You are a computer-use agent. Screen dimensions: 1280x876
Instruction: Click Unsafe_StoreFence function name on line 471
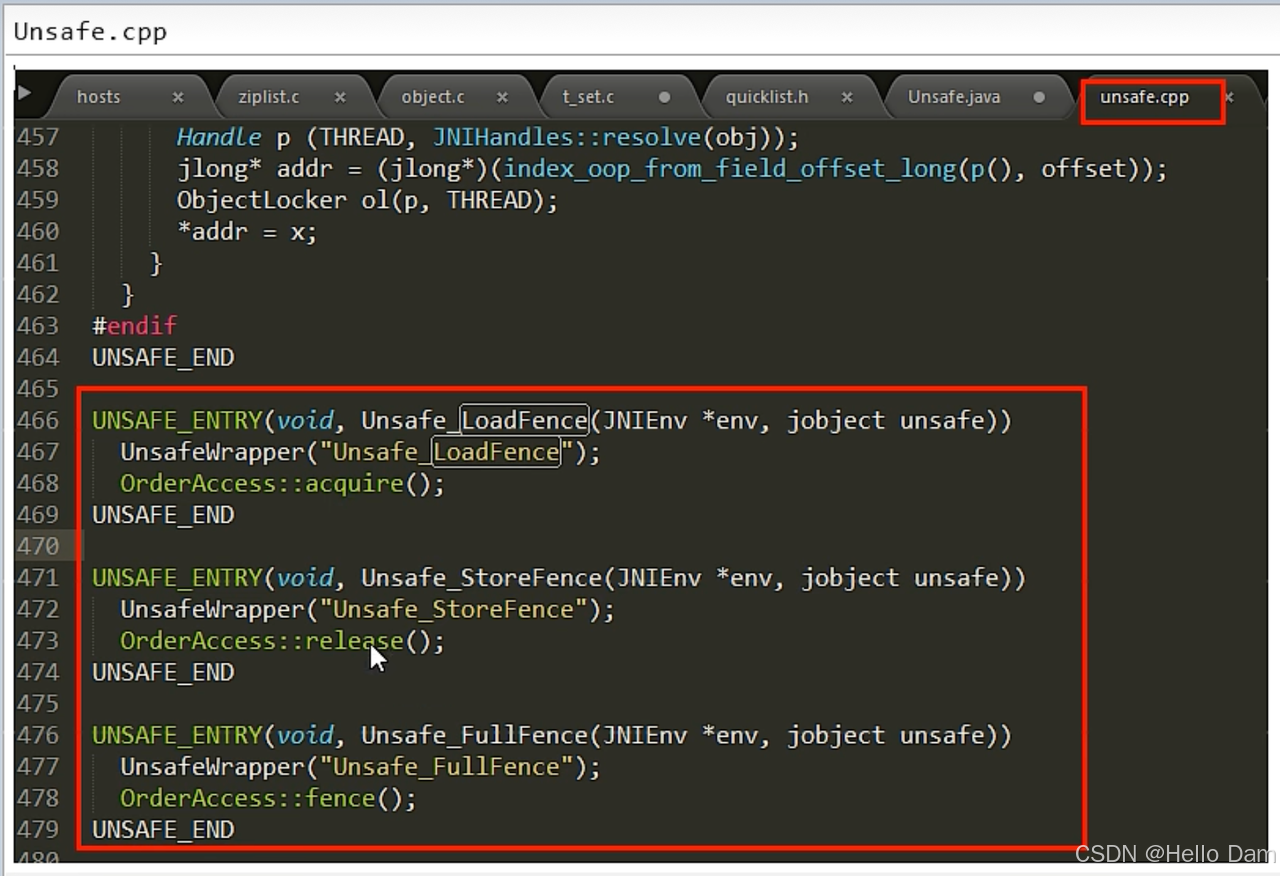(x=482, y=578)
